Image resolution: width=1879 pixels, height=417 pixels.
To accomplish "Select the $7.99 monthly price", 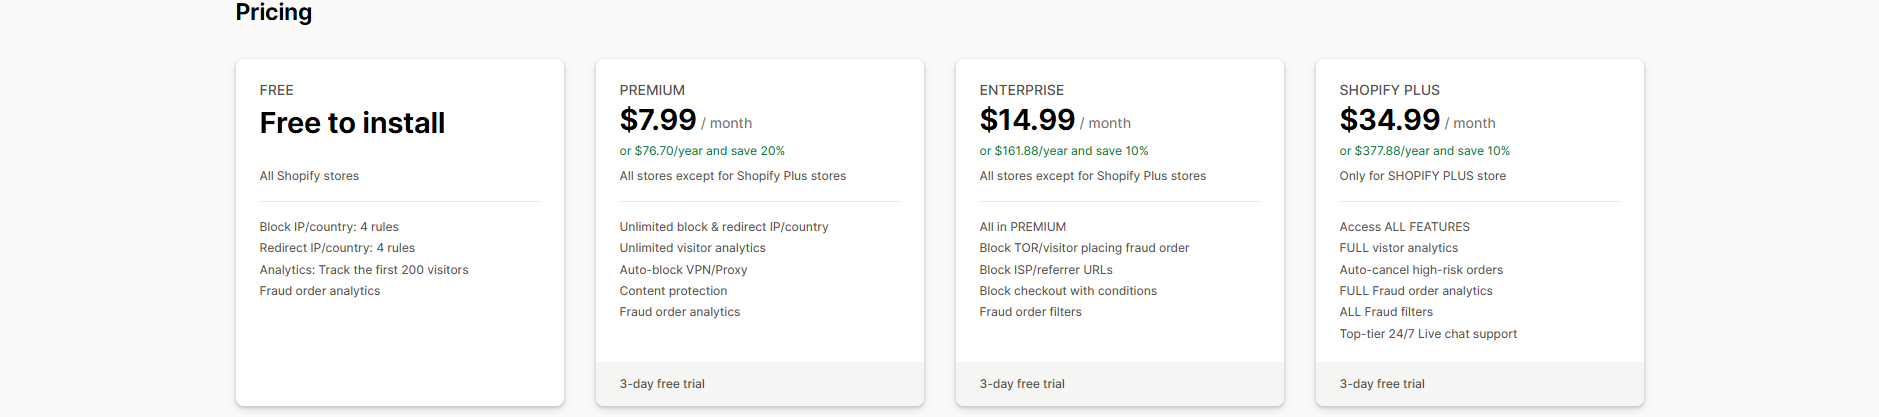I will (658, 120).
